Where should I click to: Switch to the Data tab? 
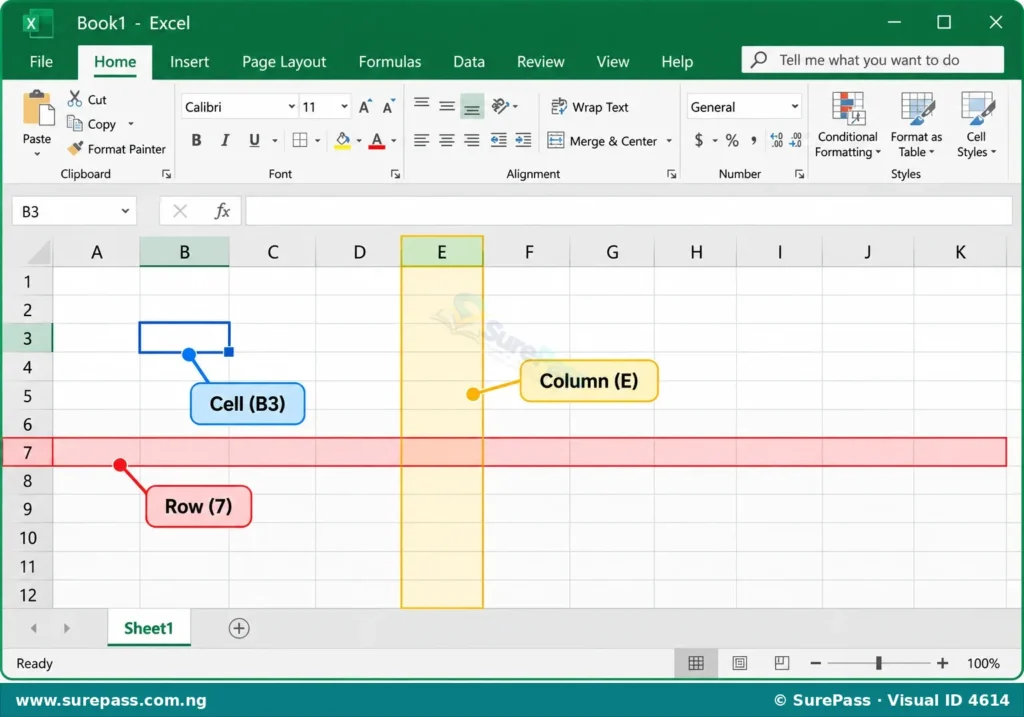tap(469, 61)
